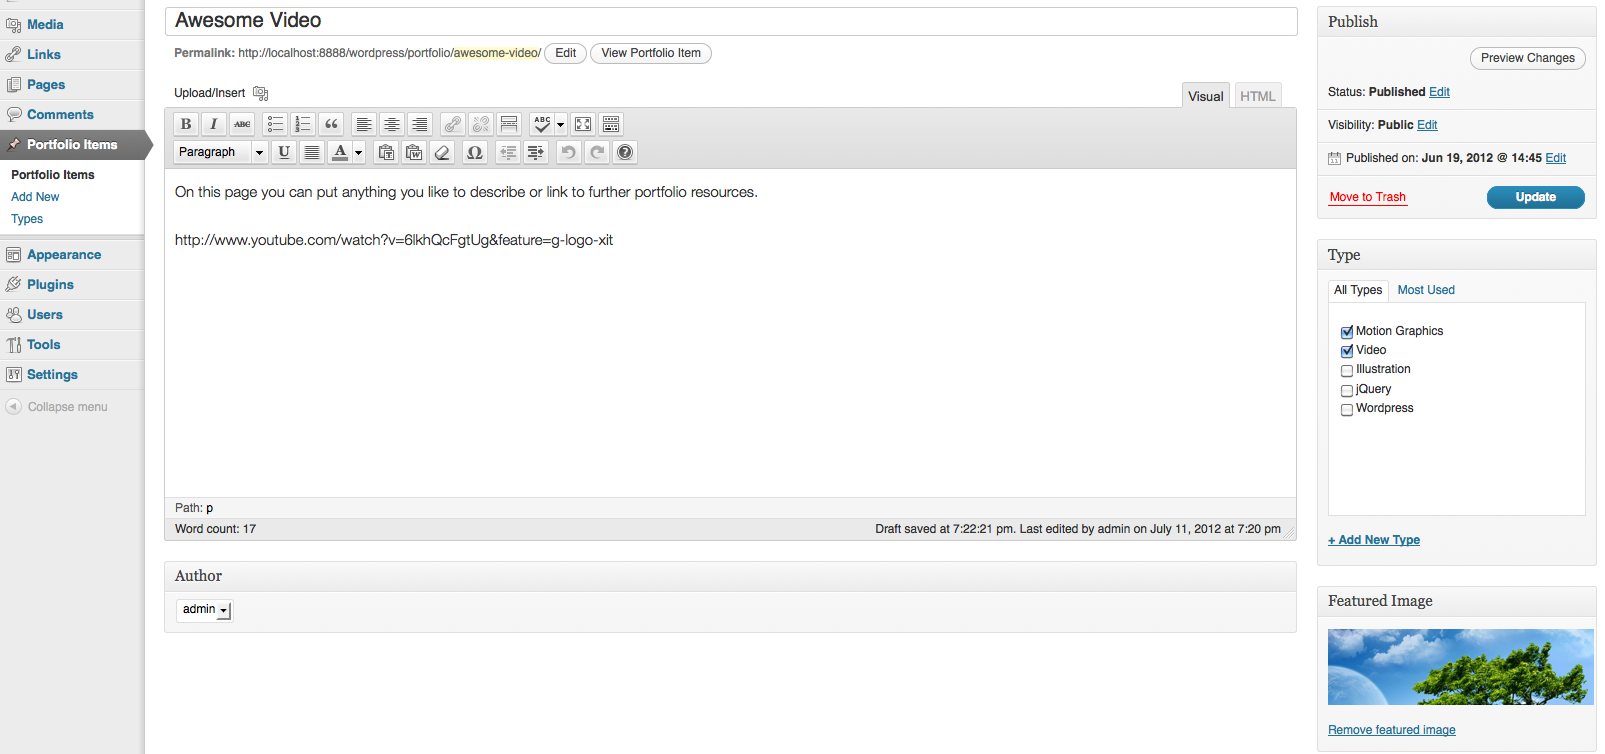The height and width of the screenshot is (754, 1605).
Task: Apply italic formatting
Action: 214,124
